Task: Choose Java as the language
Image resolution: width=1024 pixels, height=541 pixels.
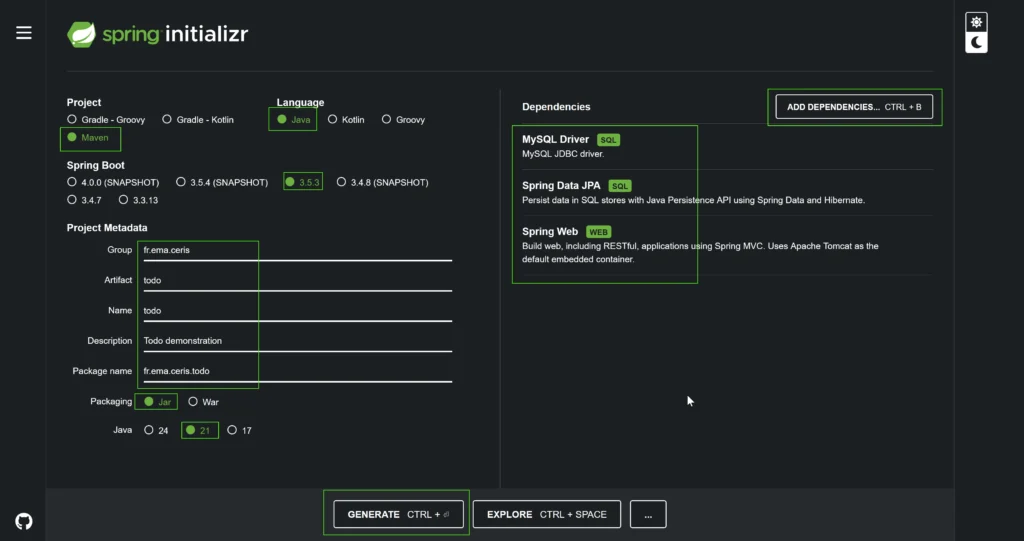Action: 293,120
